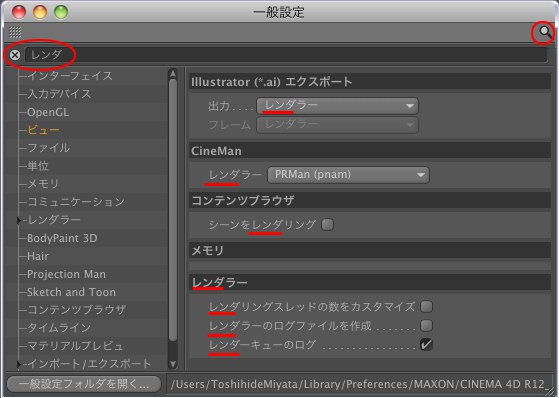The width and height of the screenshot is (559, 398).
Task: Click 一般設定フォルダを開く button
Action: (x=84, y=384)
